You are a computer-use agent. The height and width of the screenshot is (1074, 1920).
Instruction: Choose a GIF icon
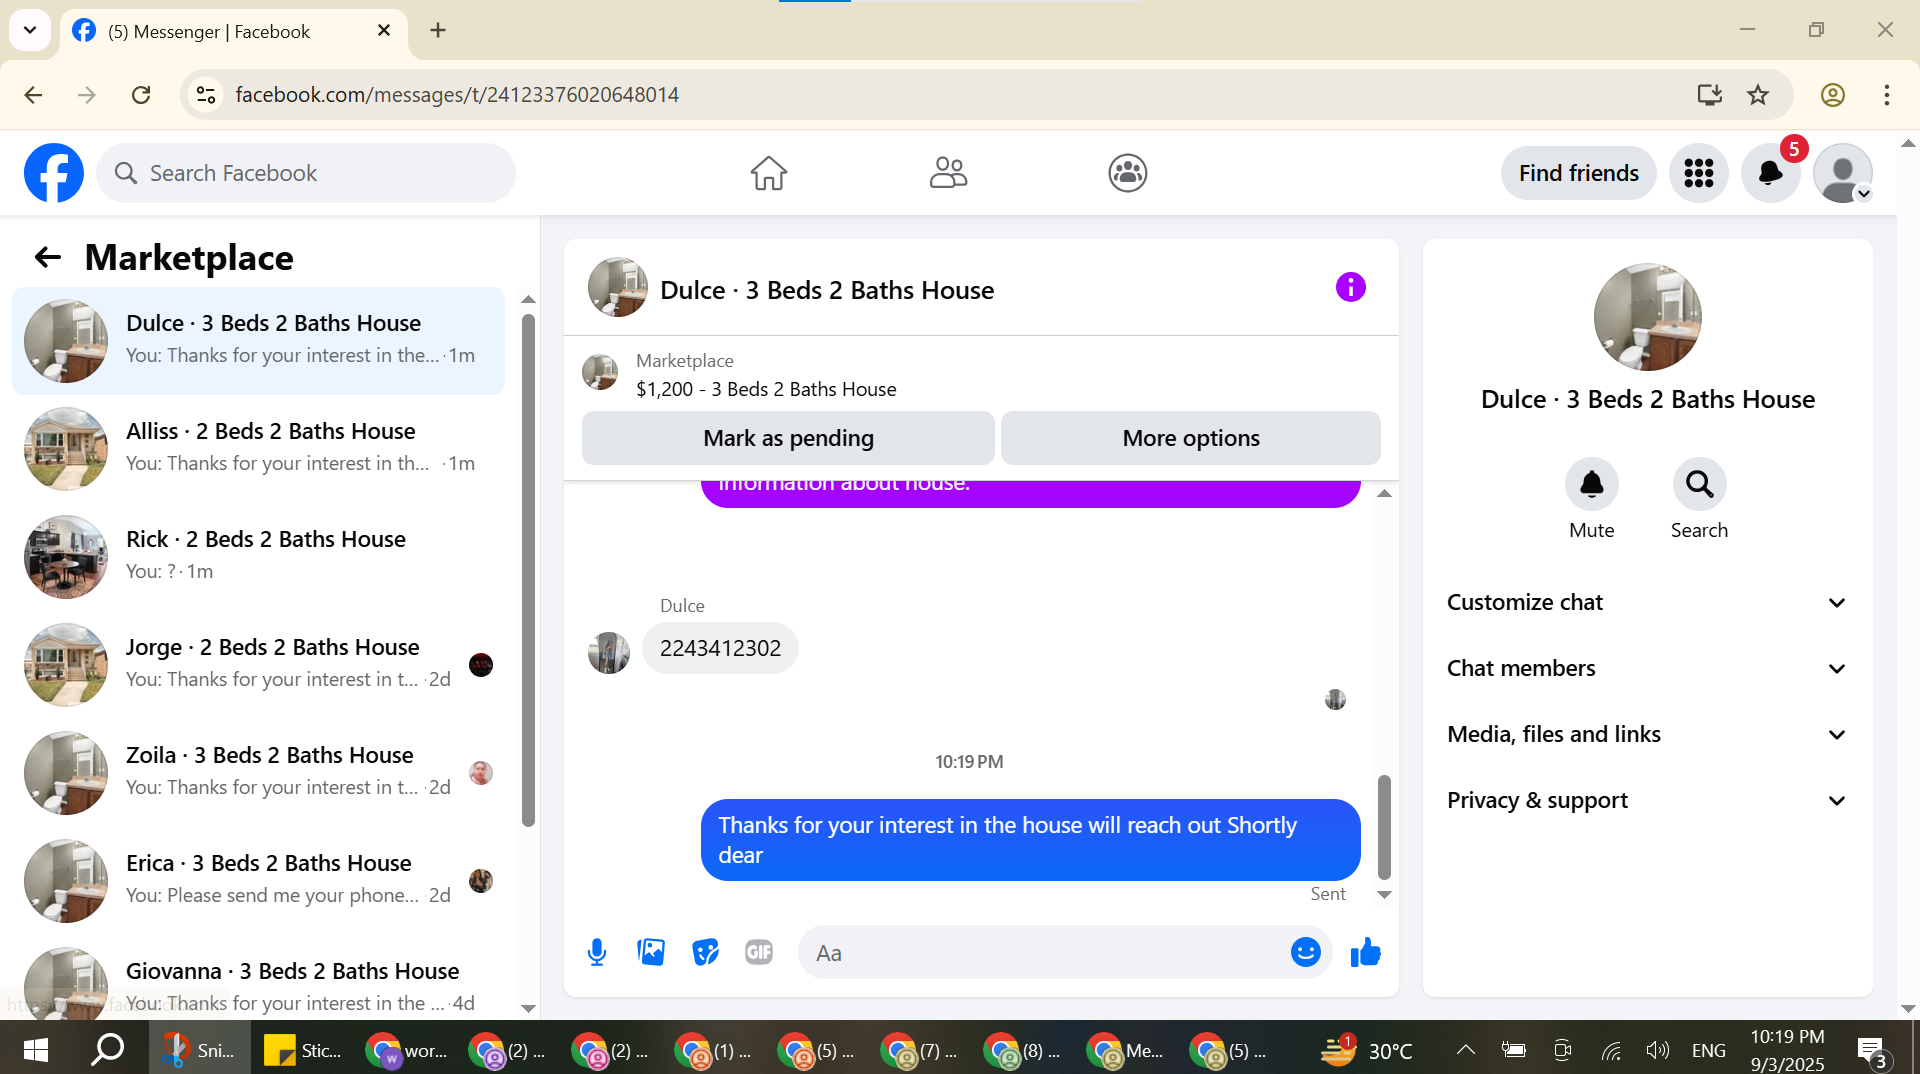(759, 953)
